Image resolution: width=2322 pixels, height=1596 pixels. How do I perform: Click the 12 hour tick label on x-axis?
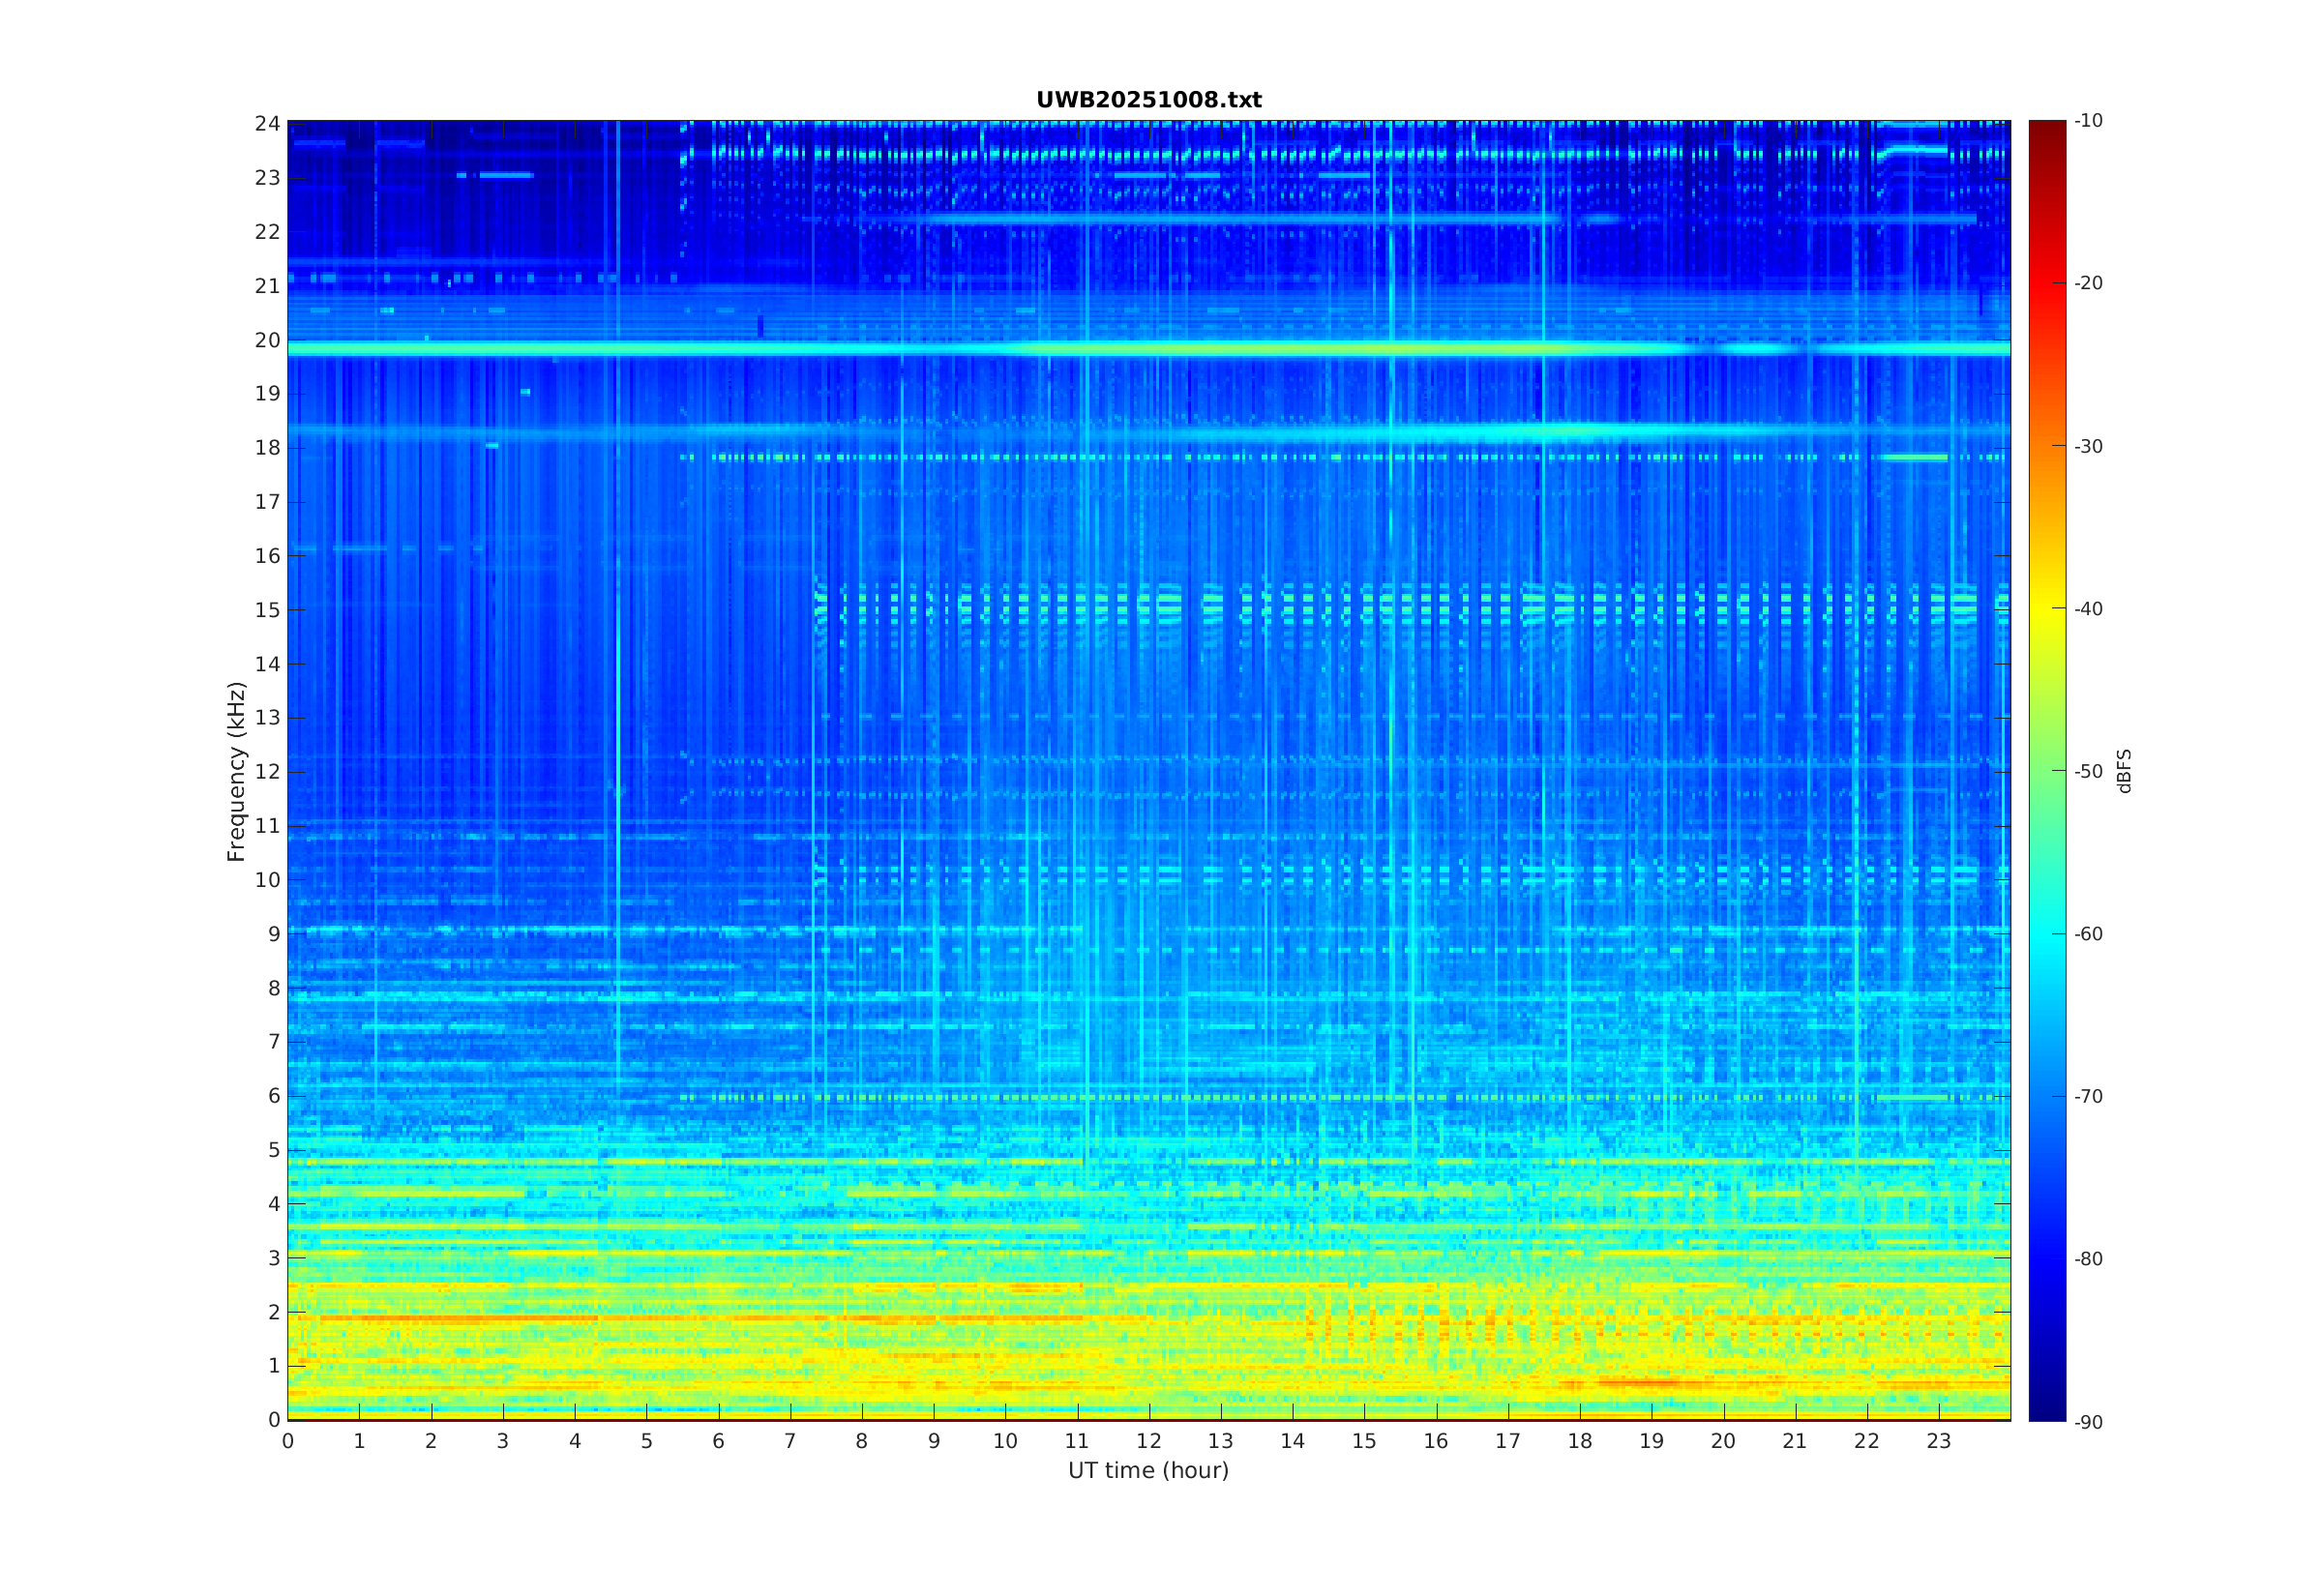pyautogui.click(x=1148, y=1441)
